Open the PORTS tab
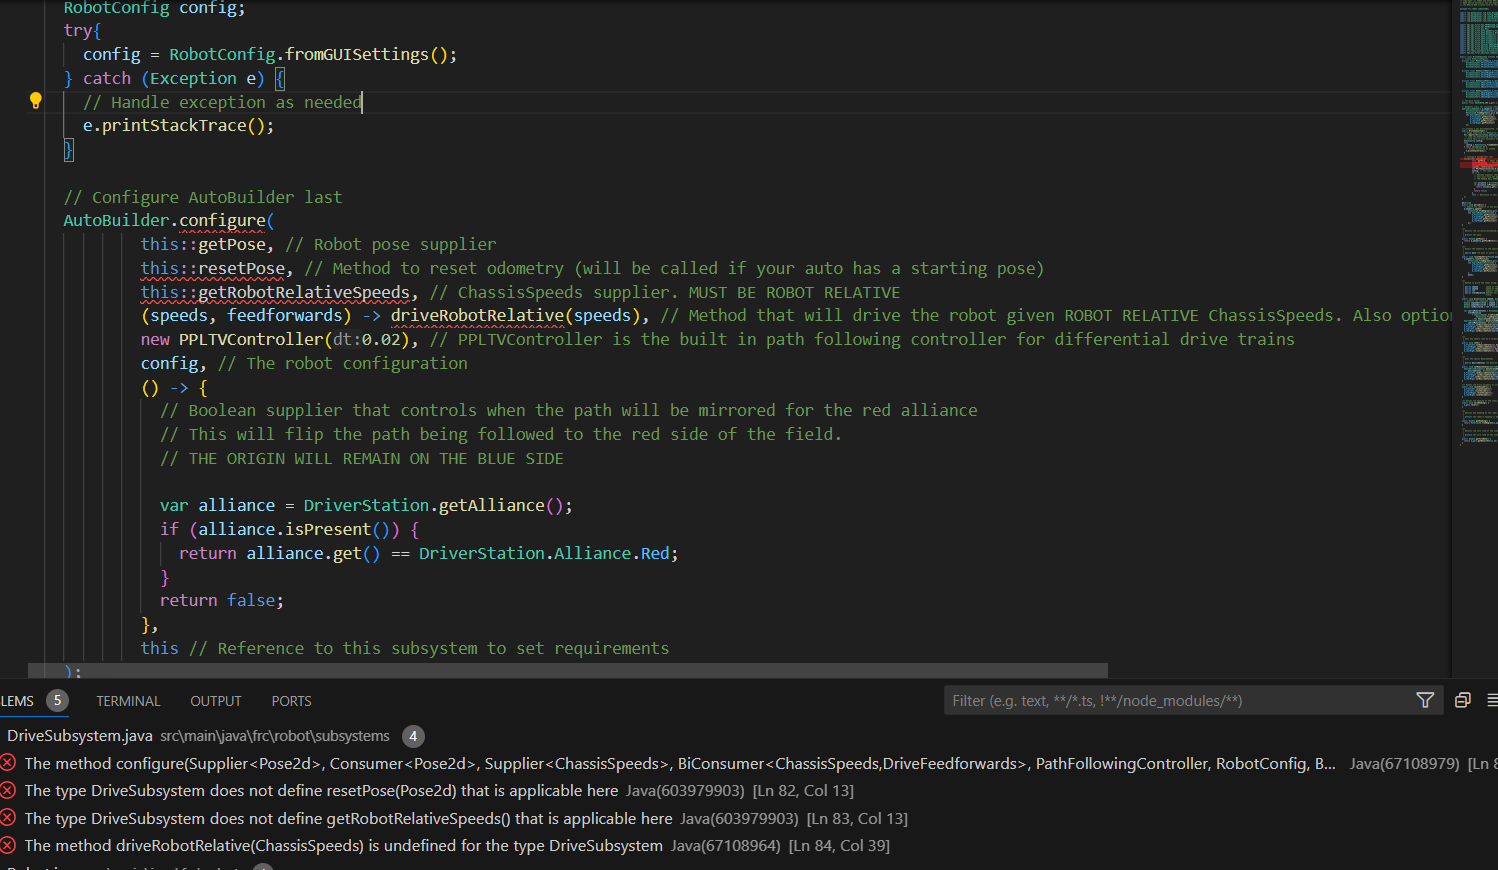 (291, 701)
